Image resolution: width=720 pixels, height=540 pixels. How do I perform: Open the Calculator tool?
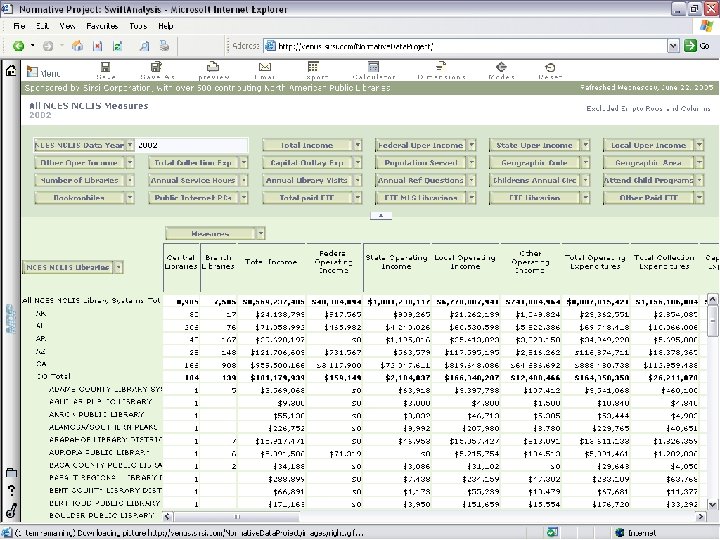tap(373, 68)
